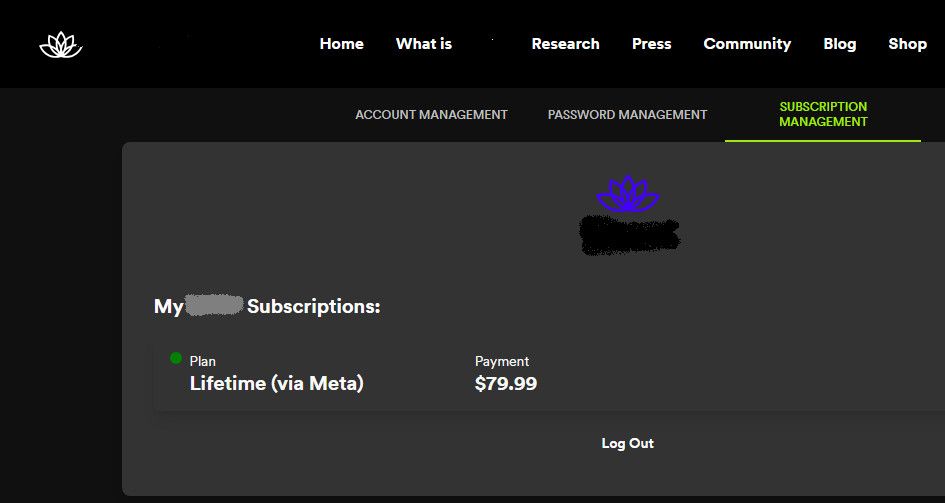Visit the Blog page
The width and height of the screenshot is (945, 503).
839,44
